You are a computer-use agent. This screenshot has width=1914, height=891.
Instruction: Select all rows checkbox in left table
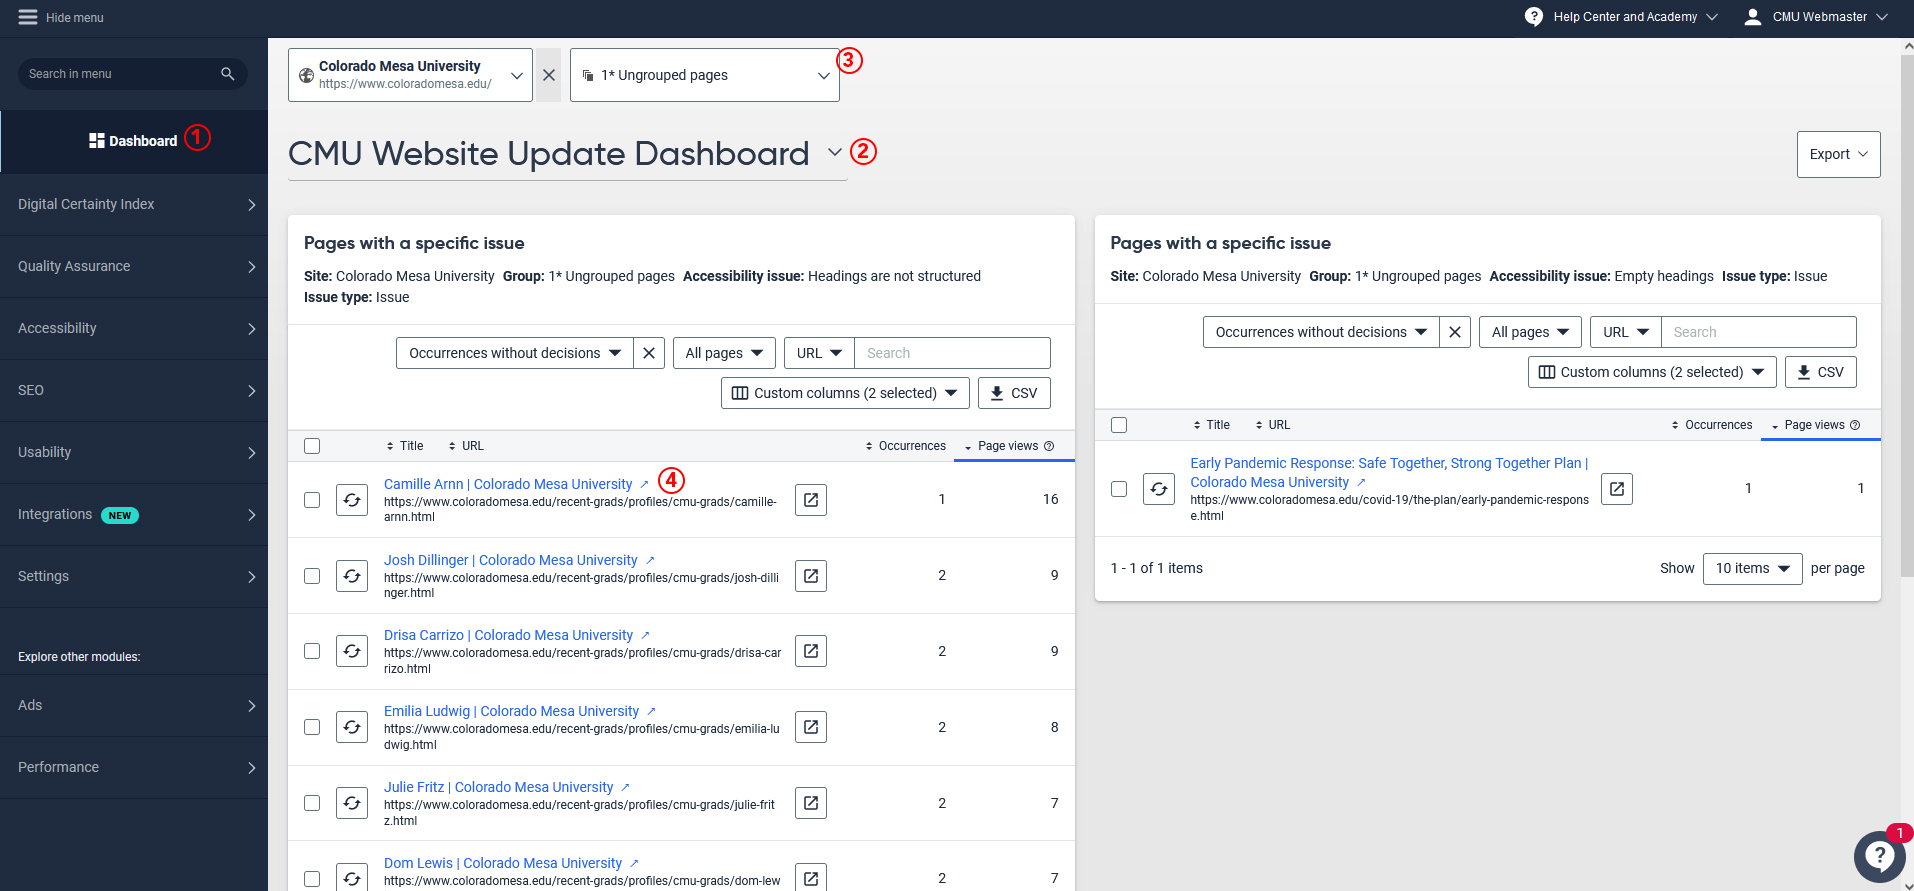pos(312,446)
